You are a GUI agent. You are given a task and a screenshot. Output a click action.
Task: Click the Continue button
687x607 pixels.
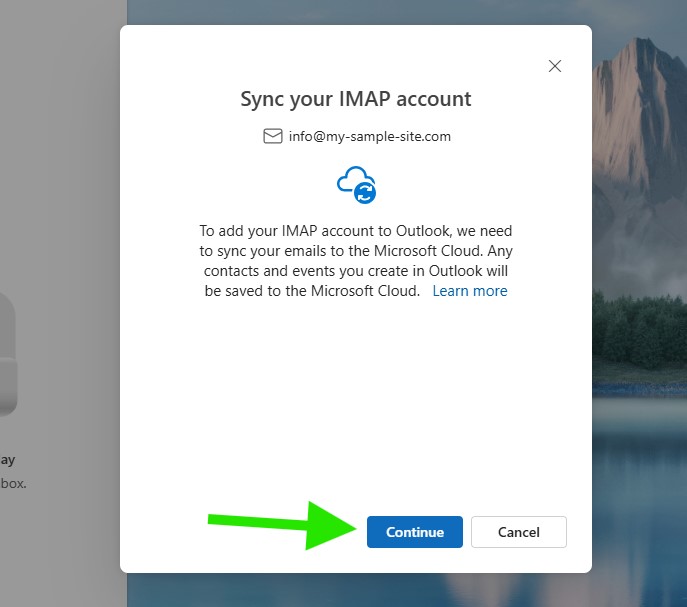pos(414,532)
